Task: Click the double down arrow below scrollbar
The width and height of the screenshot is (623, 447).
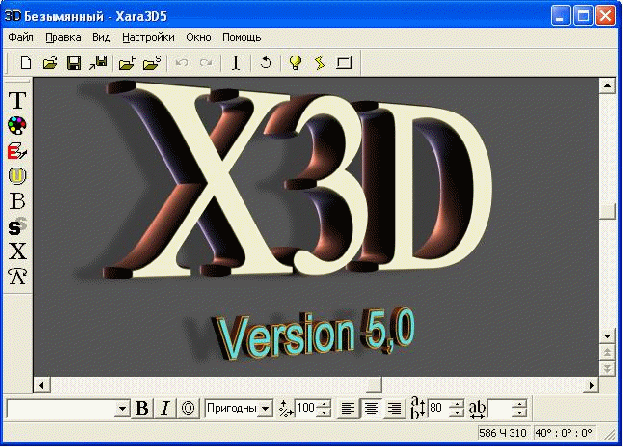Action: click(x=607, y=368)
